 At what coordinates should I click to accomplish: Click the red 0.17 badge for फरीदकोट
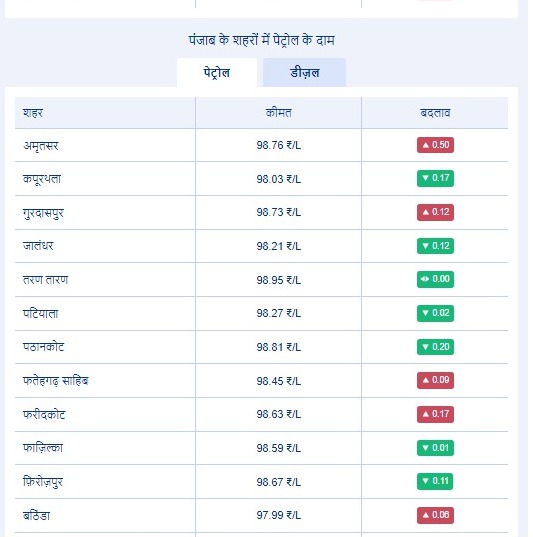[x=435, y=414]
